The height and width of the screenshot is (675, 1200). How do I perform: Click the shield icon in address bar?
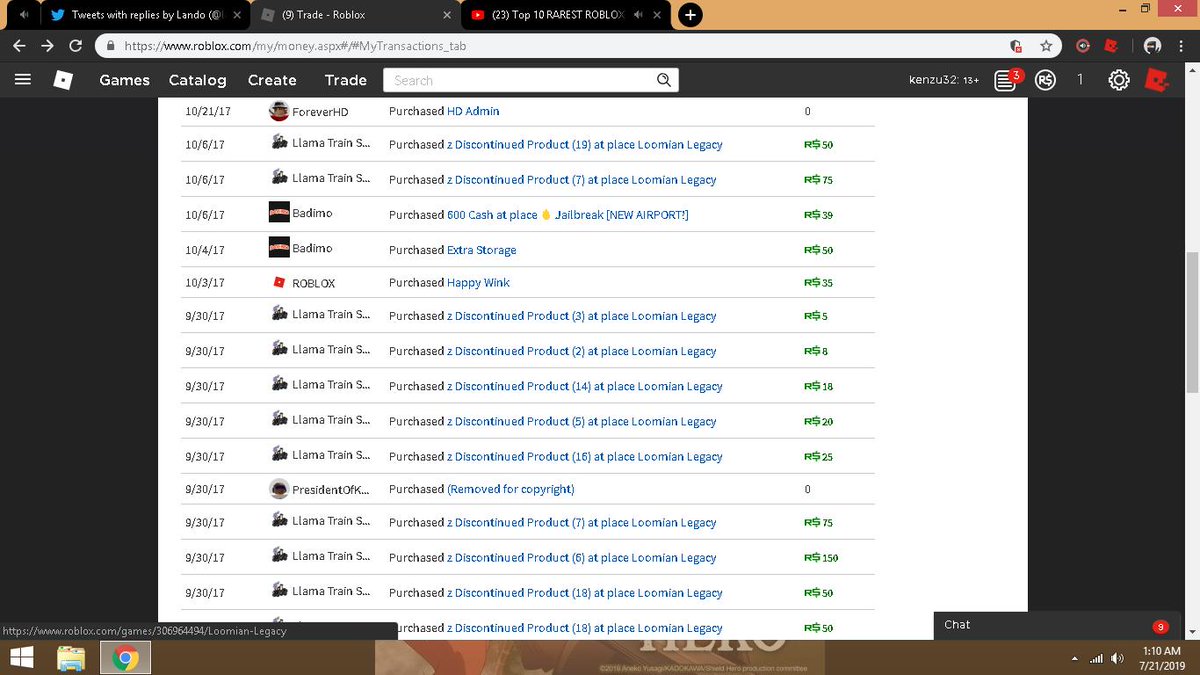point(1016,46)
